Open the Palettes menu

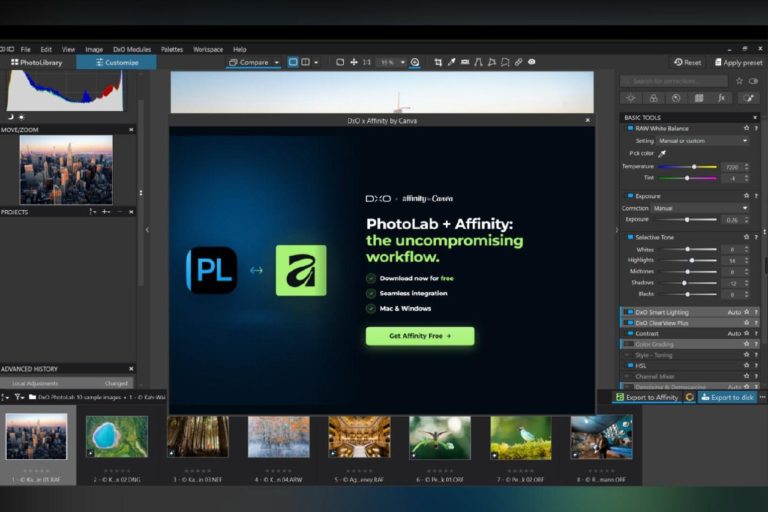pyautogui.click(x=172, y=49)
